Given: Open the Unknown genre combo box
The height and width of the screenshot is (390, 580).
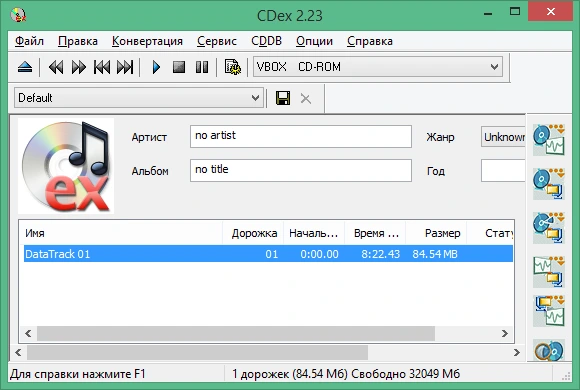Looking at the screenshot, I should click(503, 137).
